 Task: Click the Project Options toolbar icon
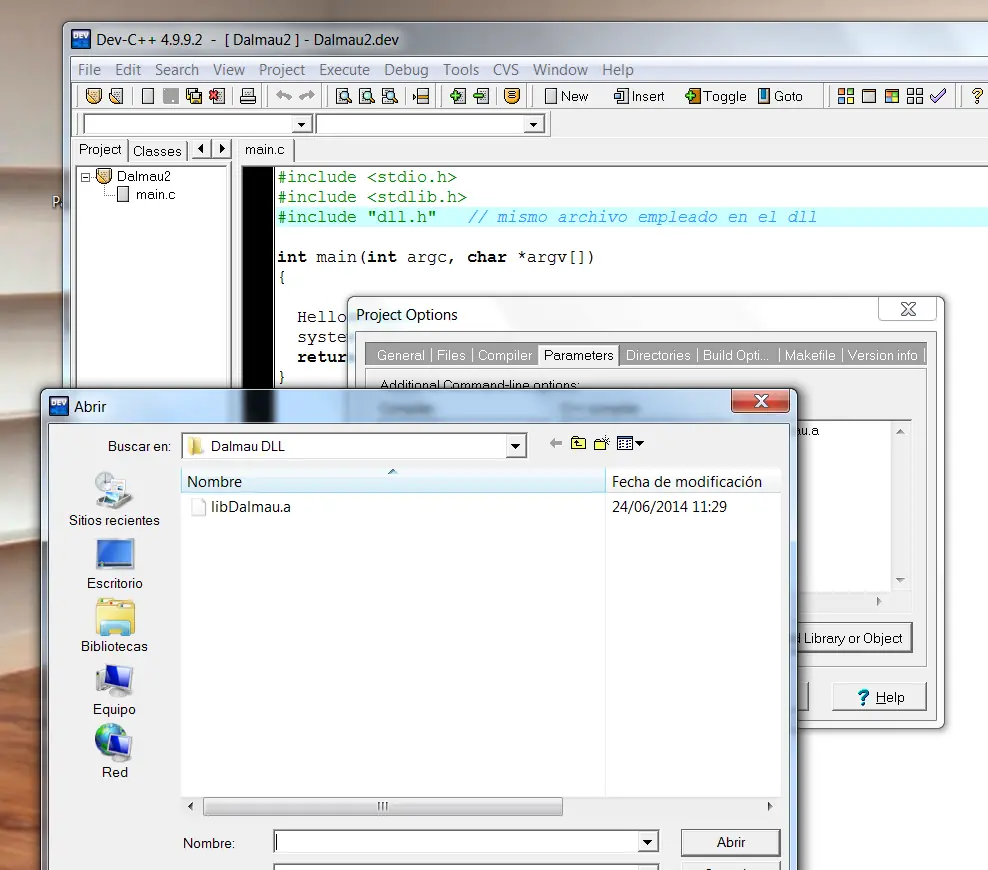[512, 96]
